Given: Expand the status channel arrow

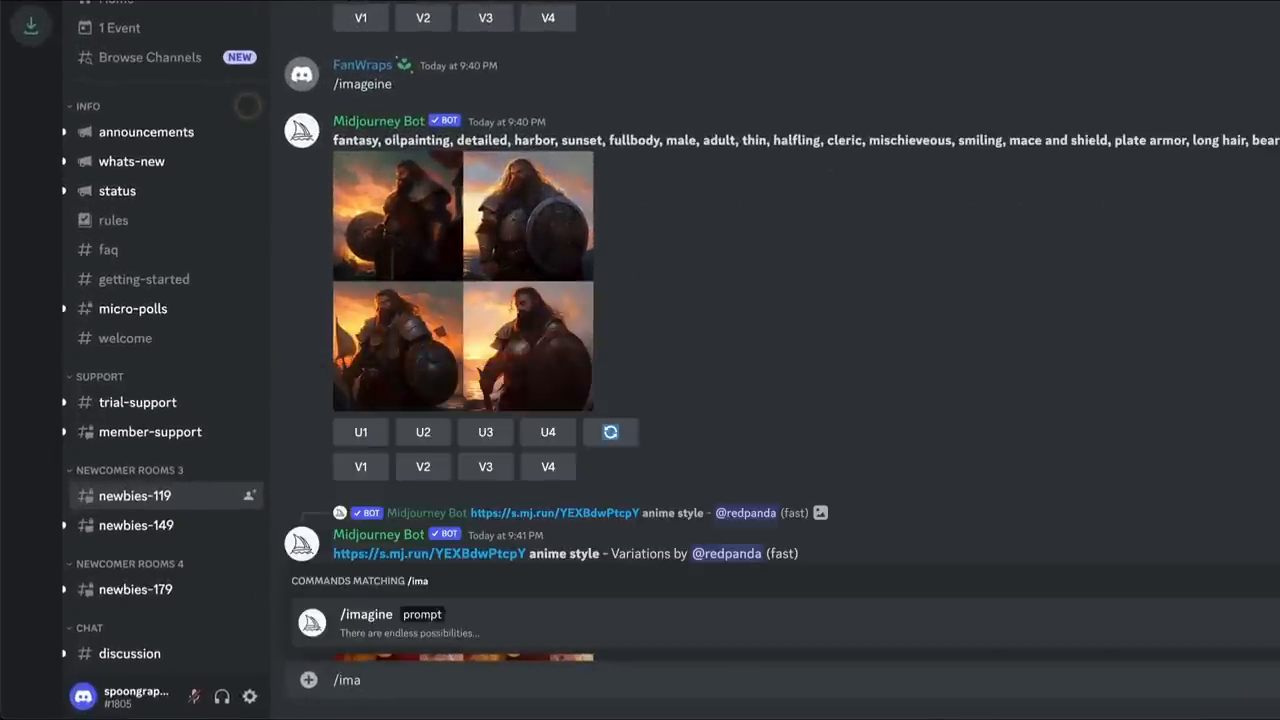Looking at the screenshot, I should (x=65, y=191).
